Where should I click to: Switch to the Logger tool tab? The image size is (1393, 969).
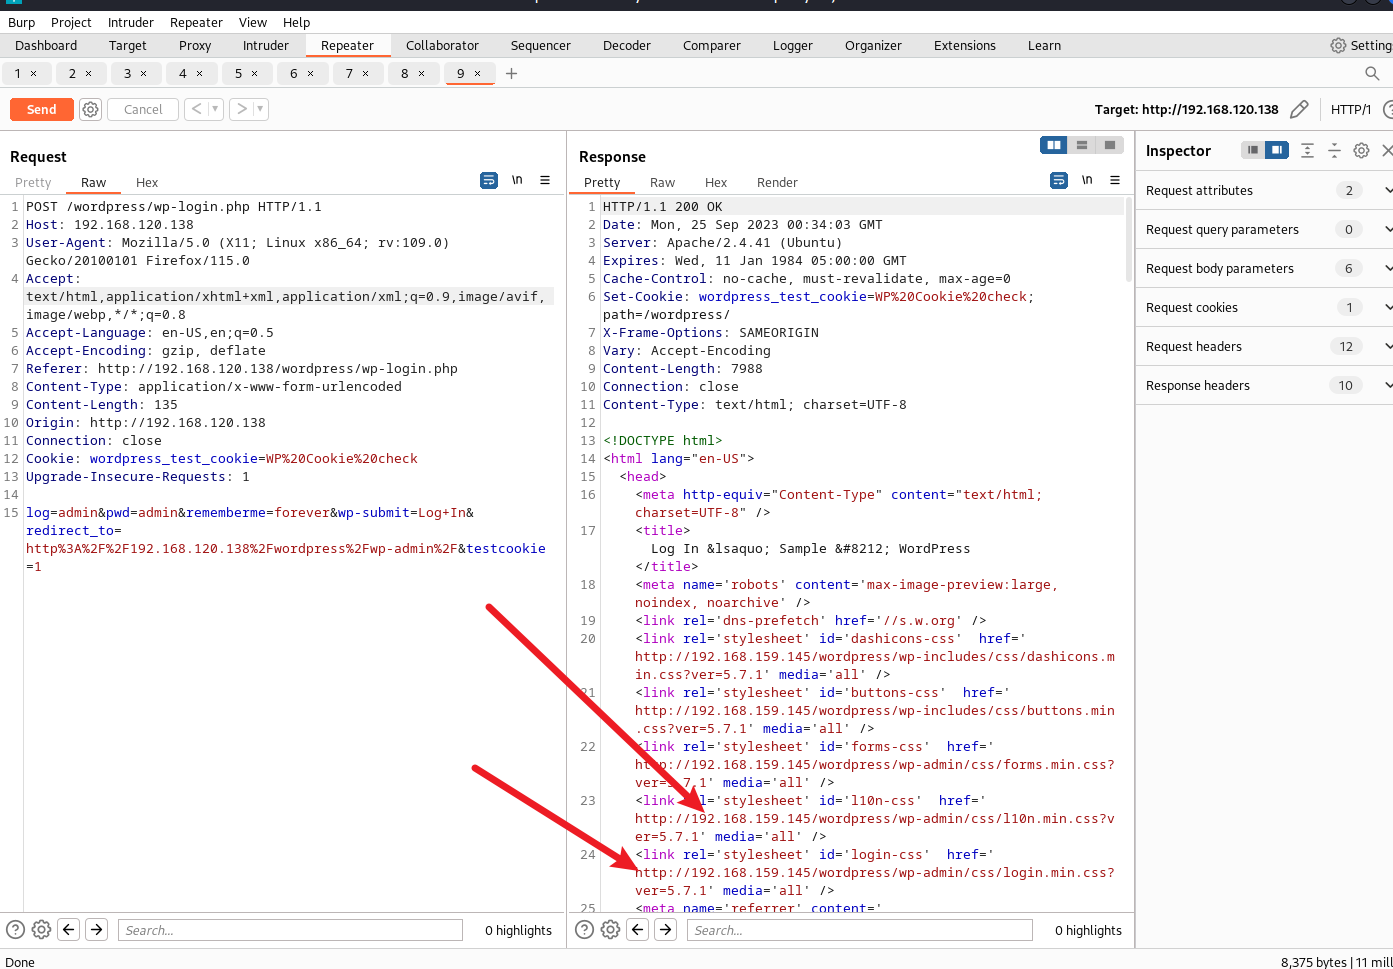pos(793,45)
